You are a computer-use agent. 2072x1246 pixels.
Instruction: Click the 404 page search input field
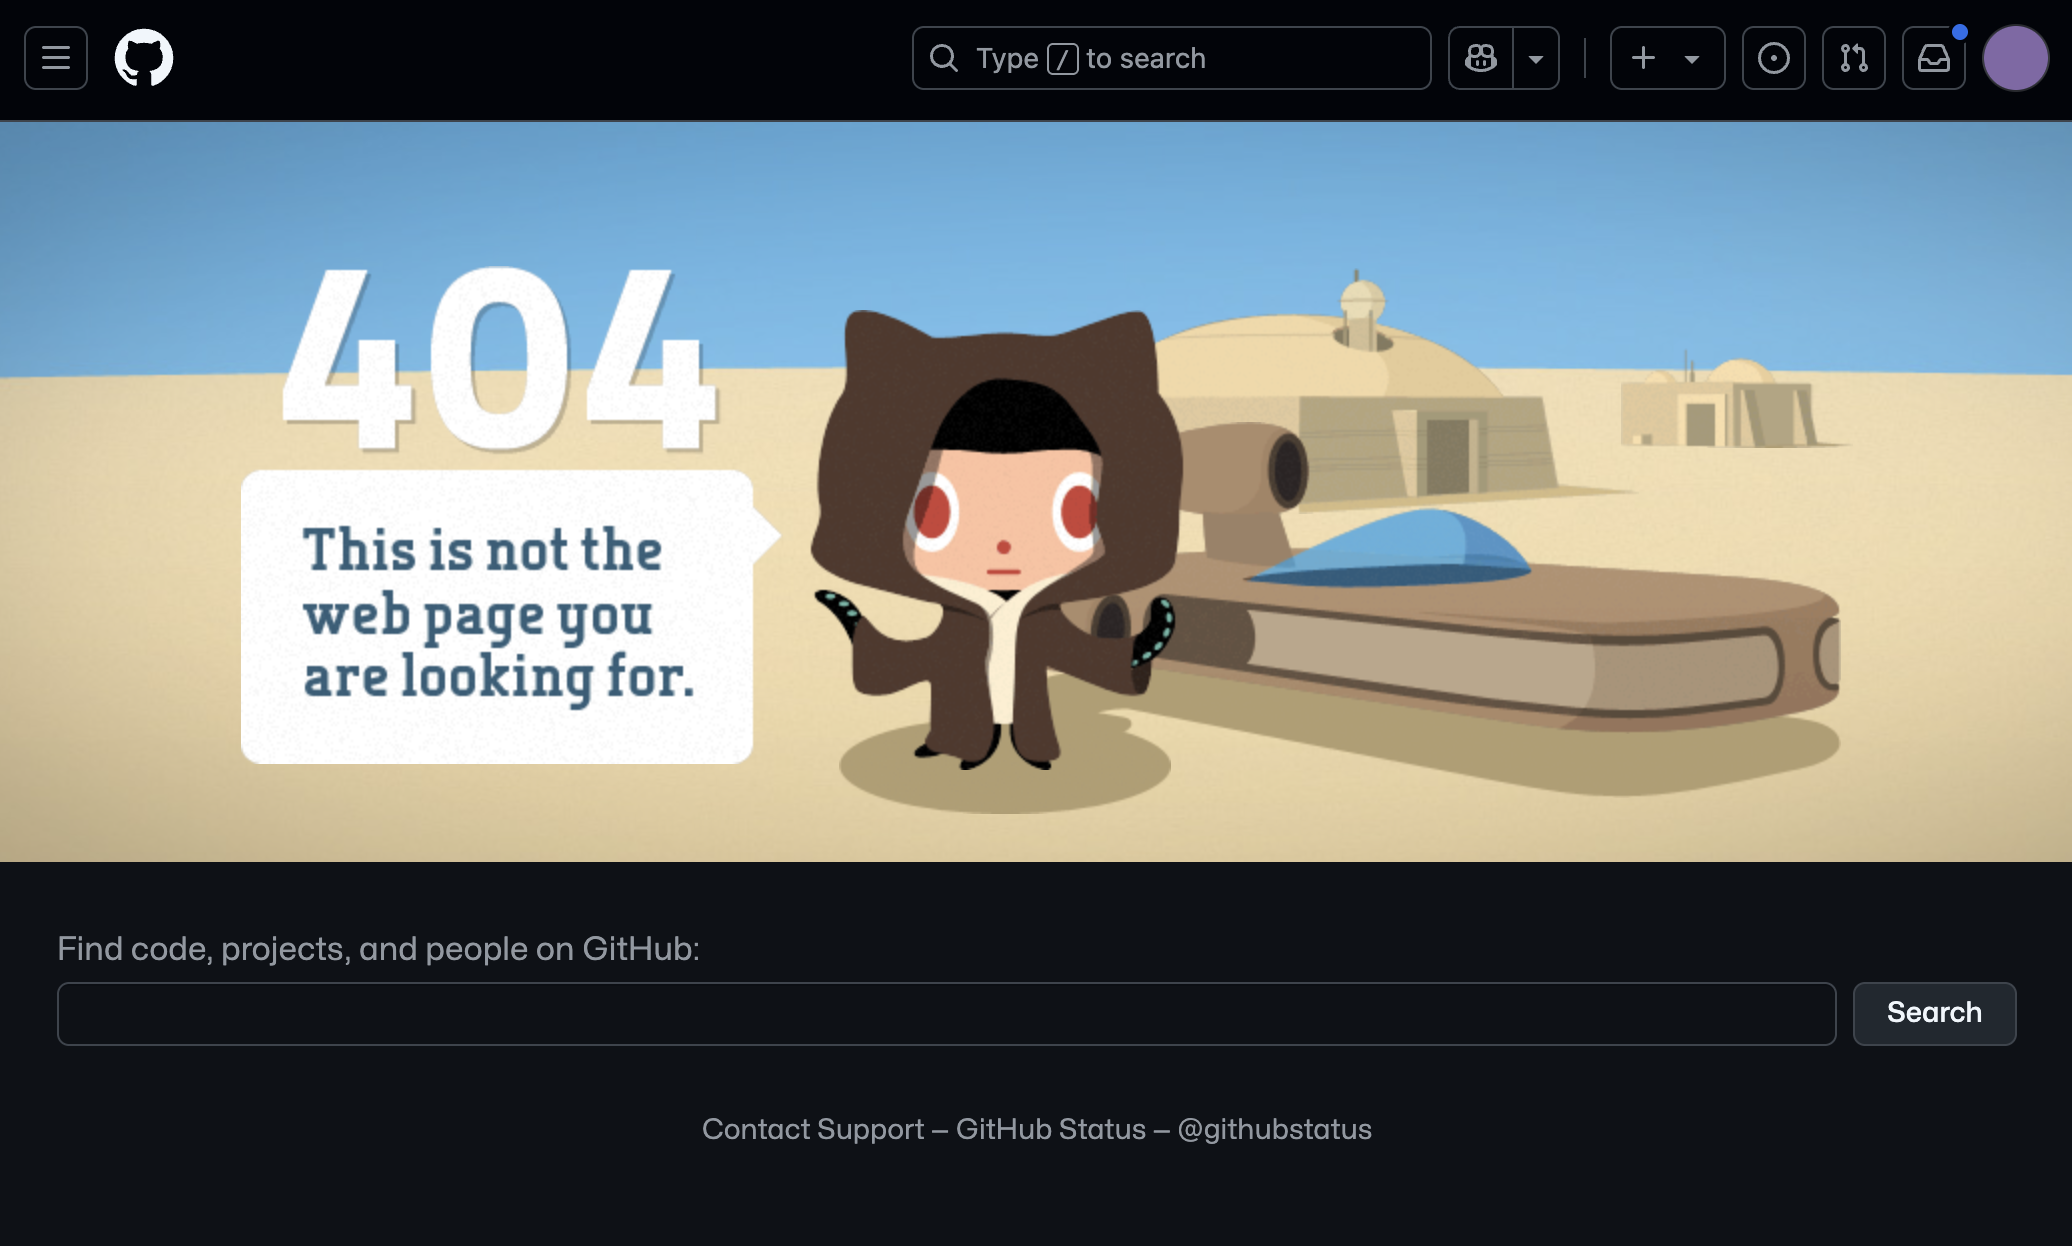946,1014
